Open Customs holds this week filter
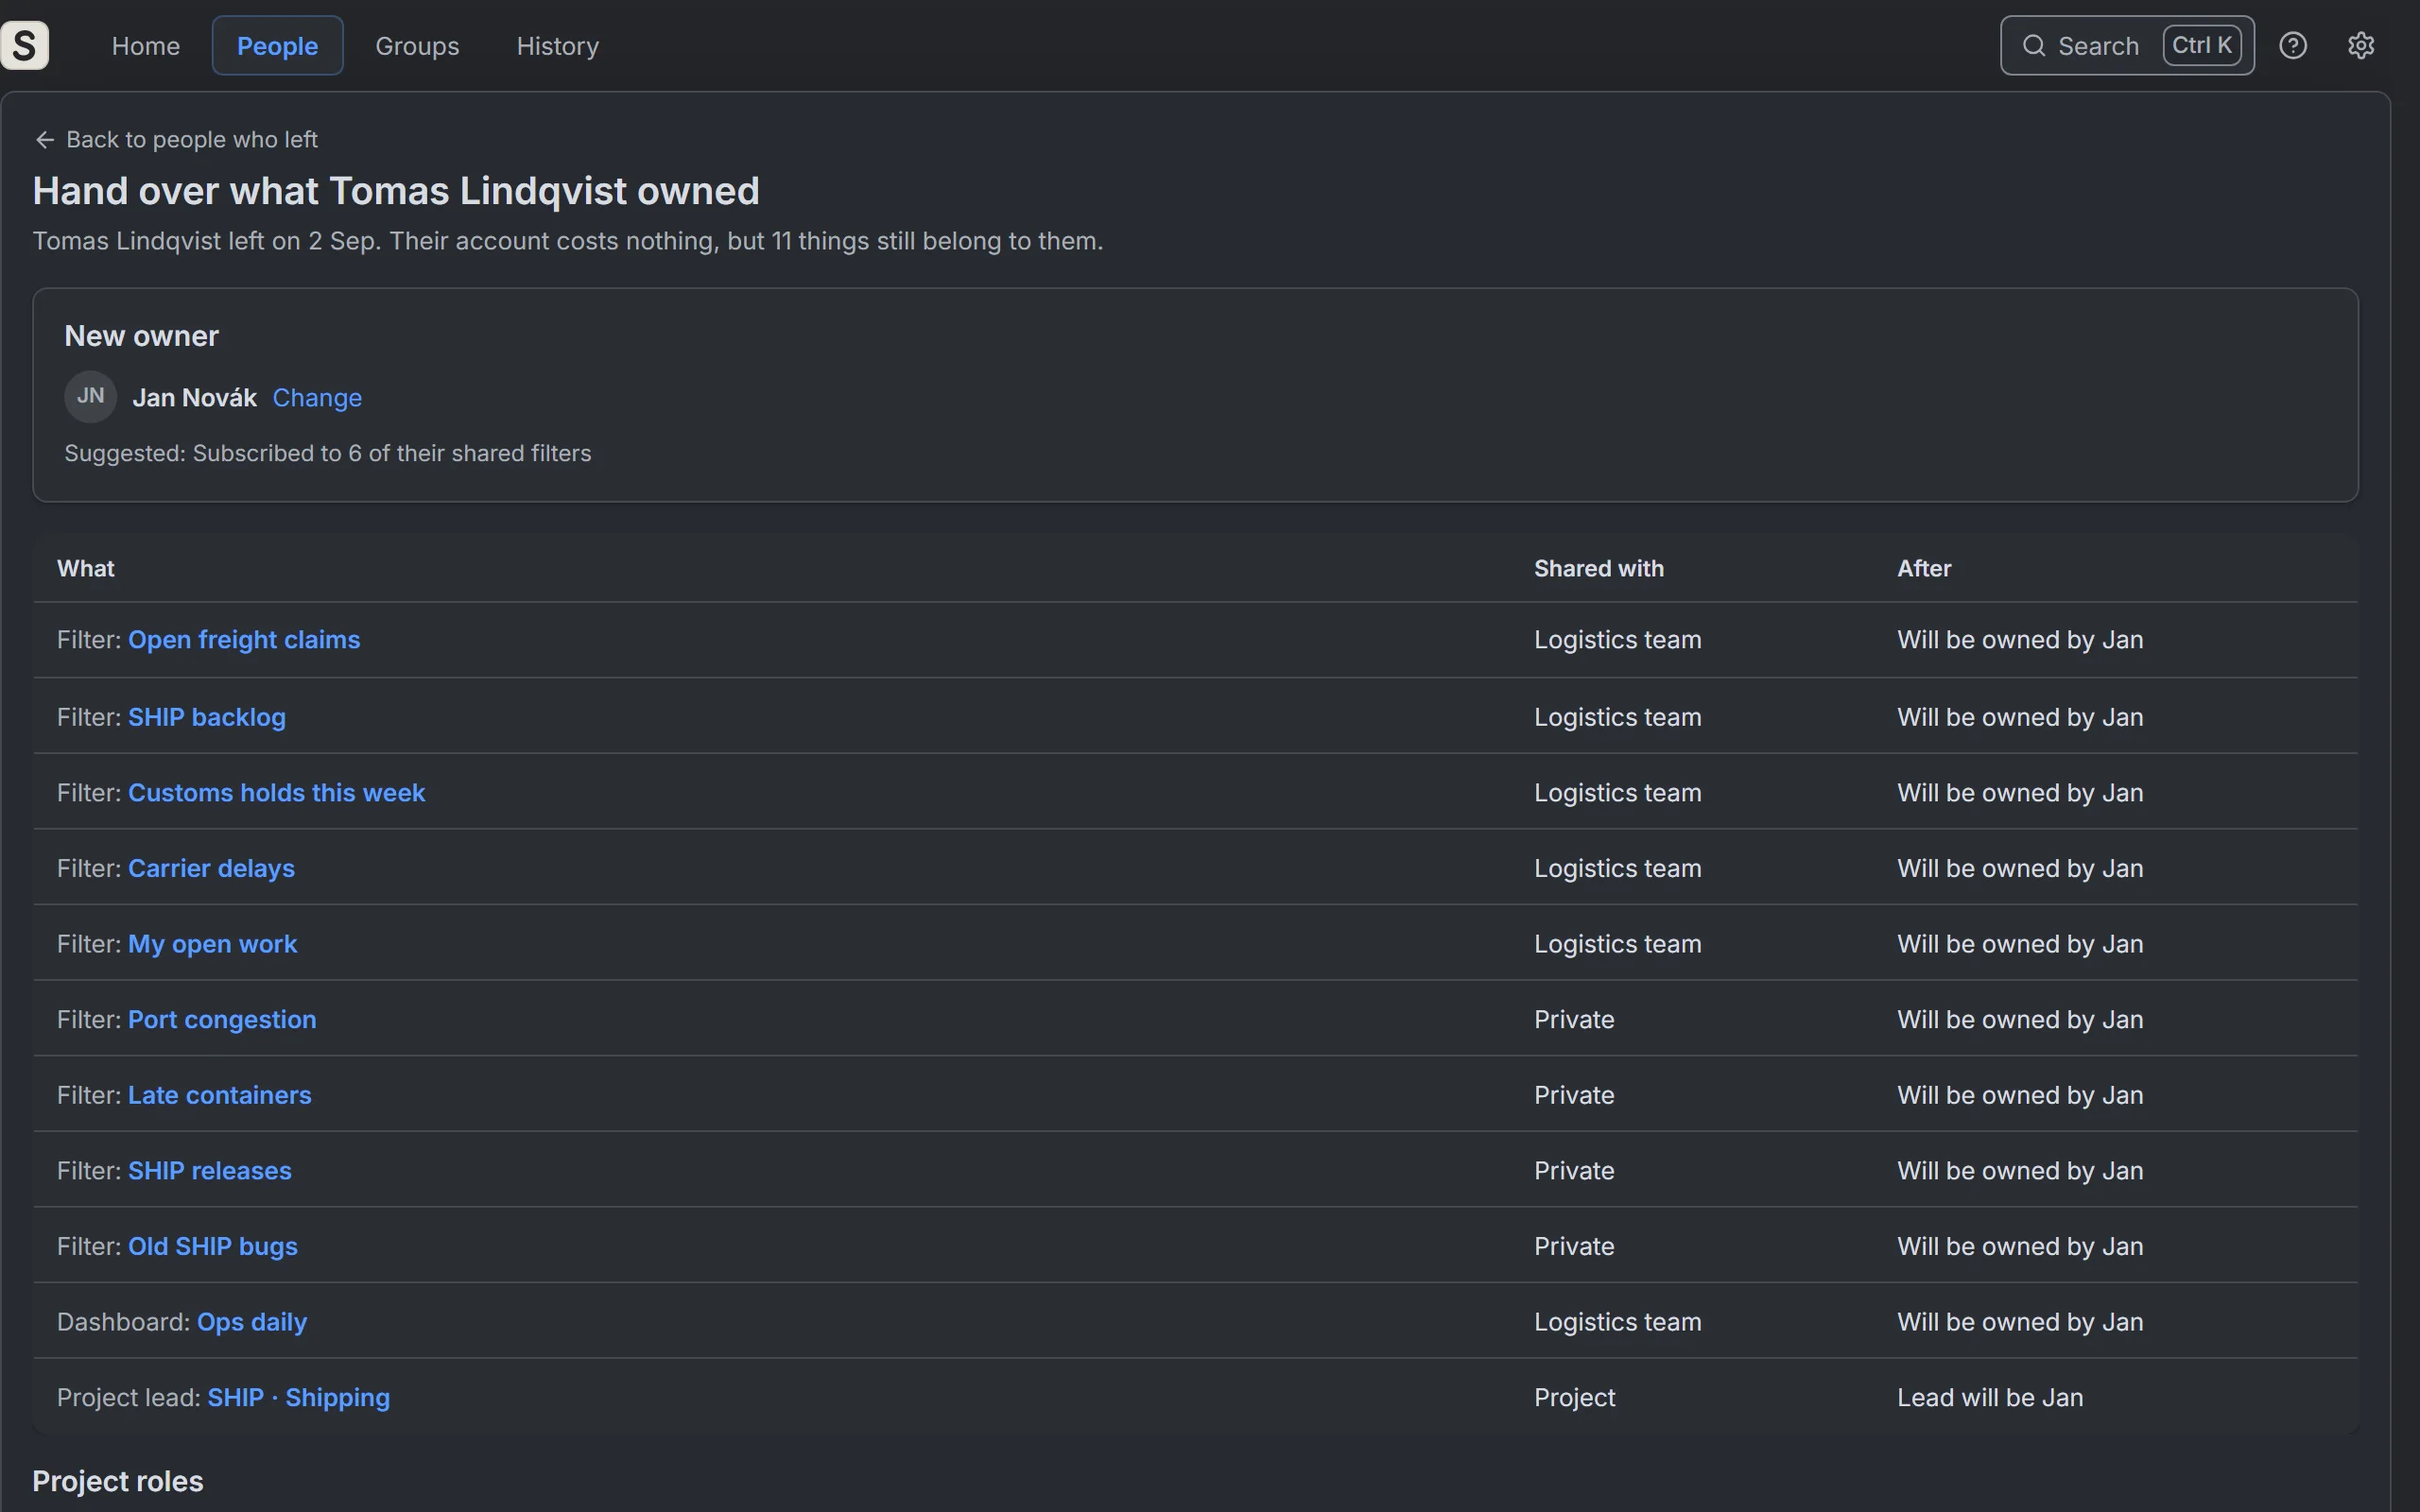Viewport: 2420px width, 1512px height. (x=277, y=793)
